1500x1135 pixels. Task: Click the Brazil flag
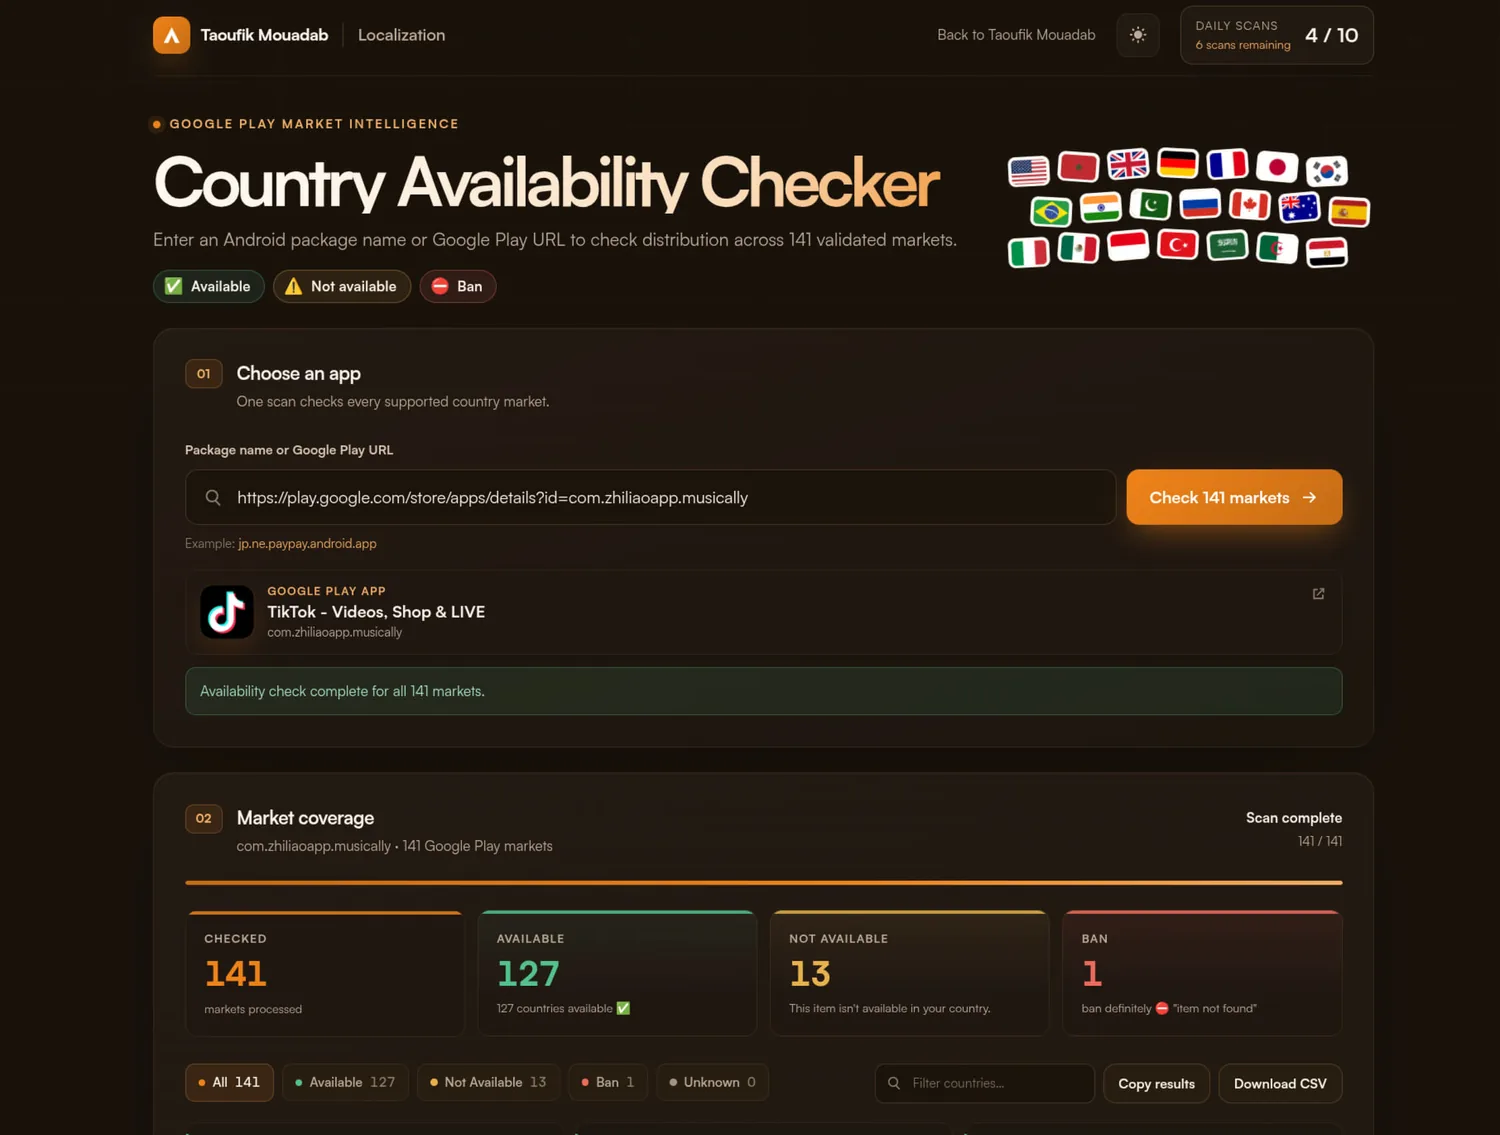1051,211
